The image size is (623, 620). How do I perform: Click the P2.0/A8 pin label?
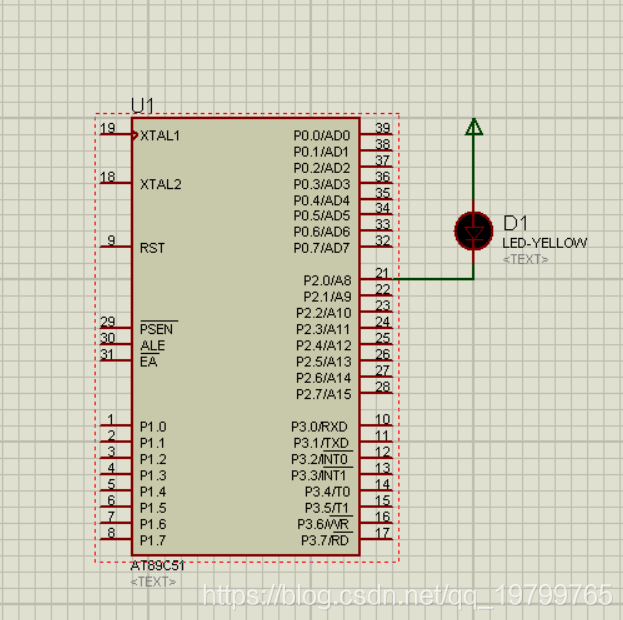coord(327,281)
